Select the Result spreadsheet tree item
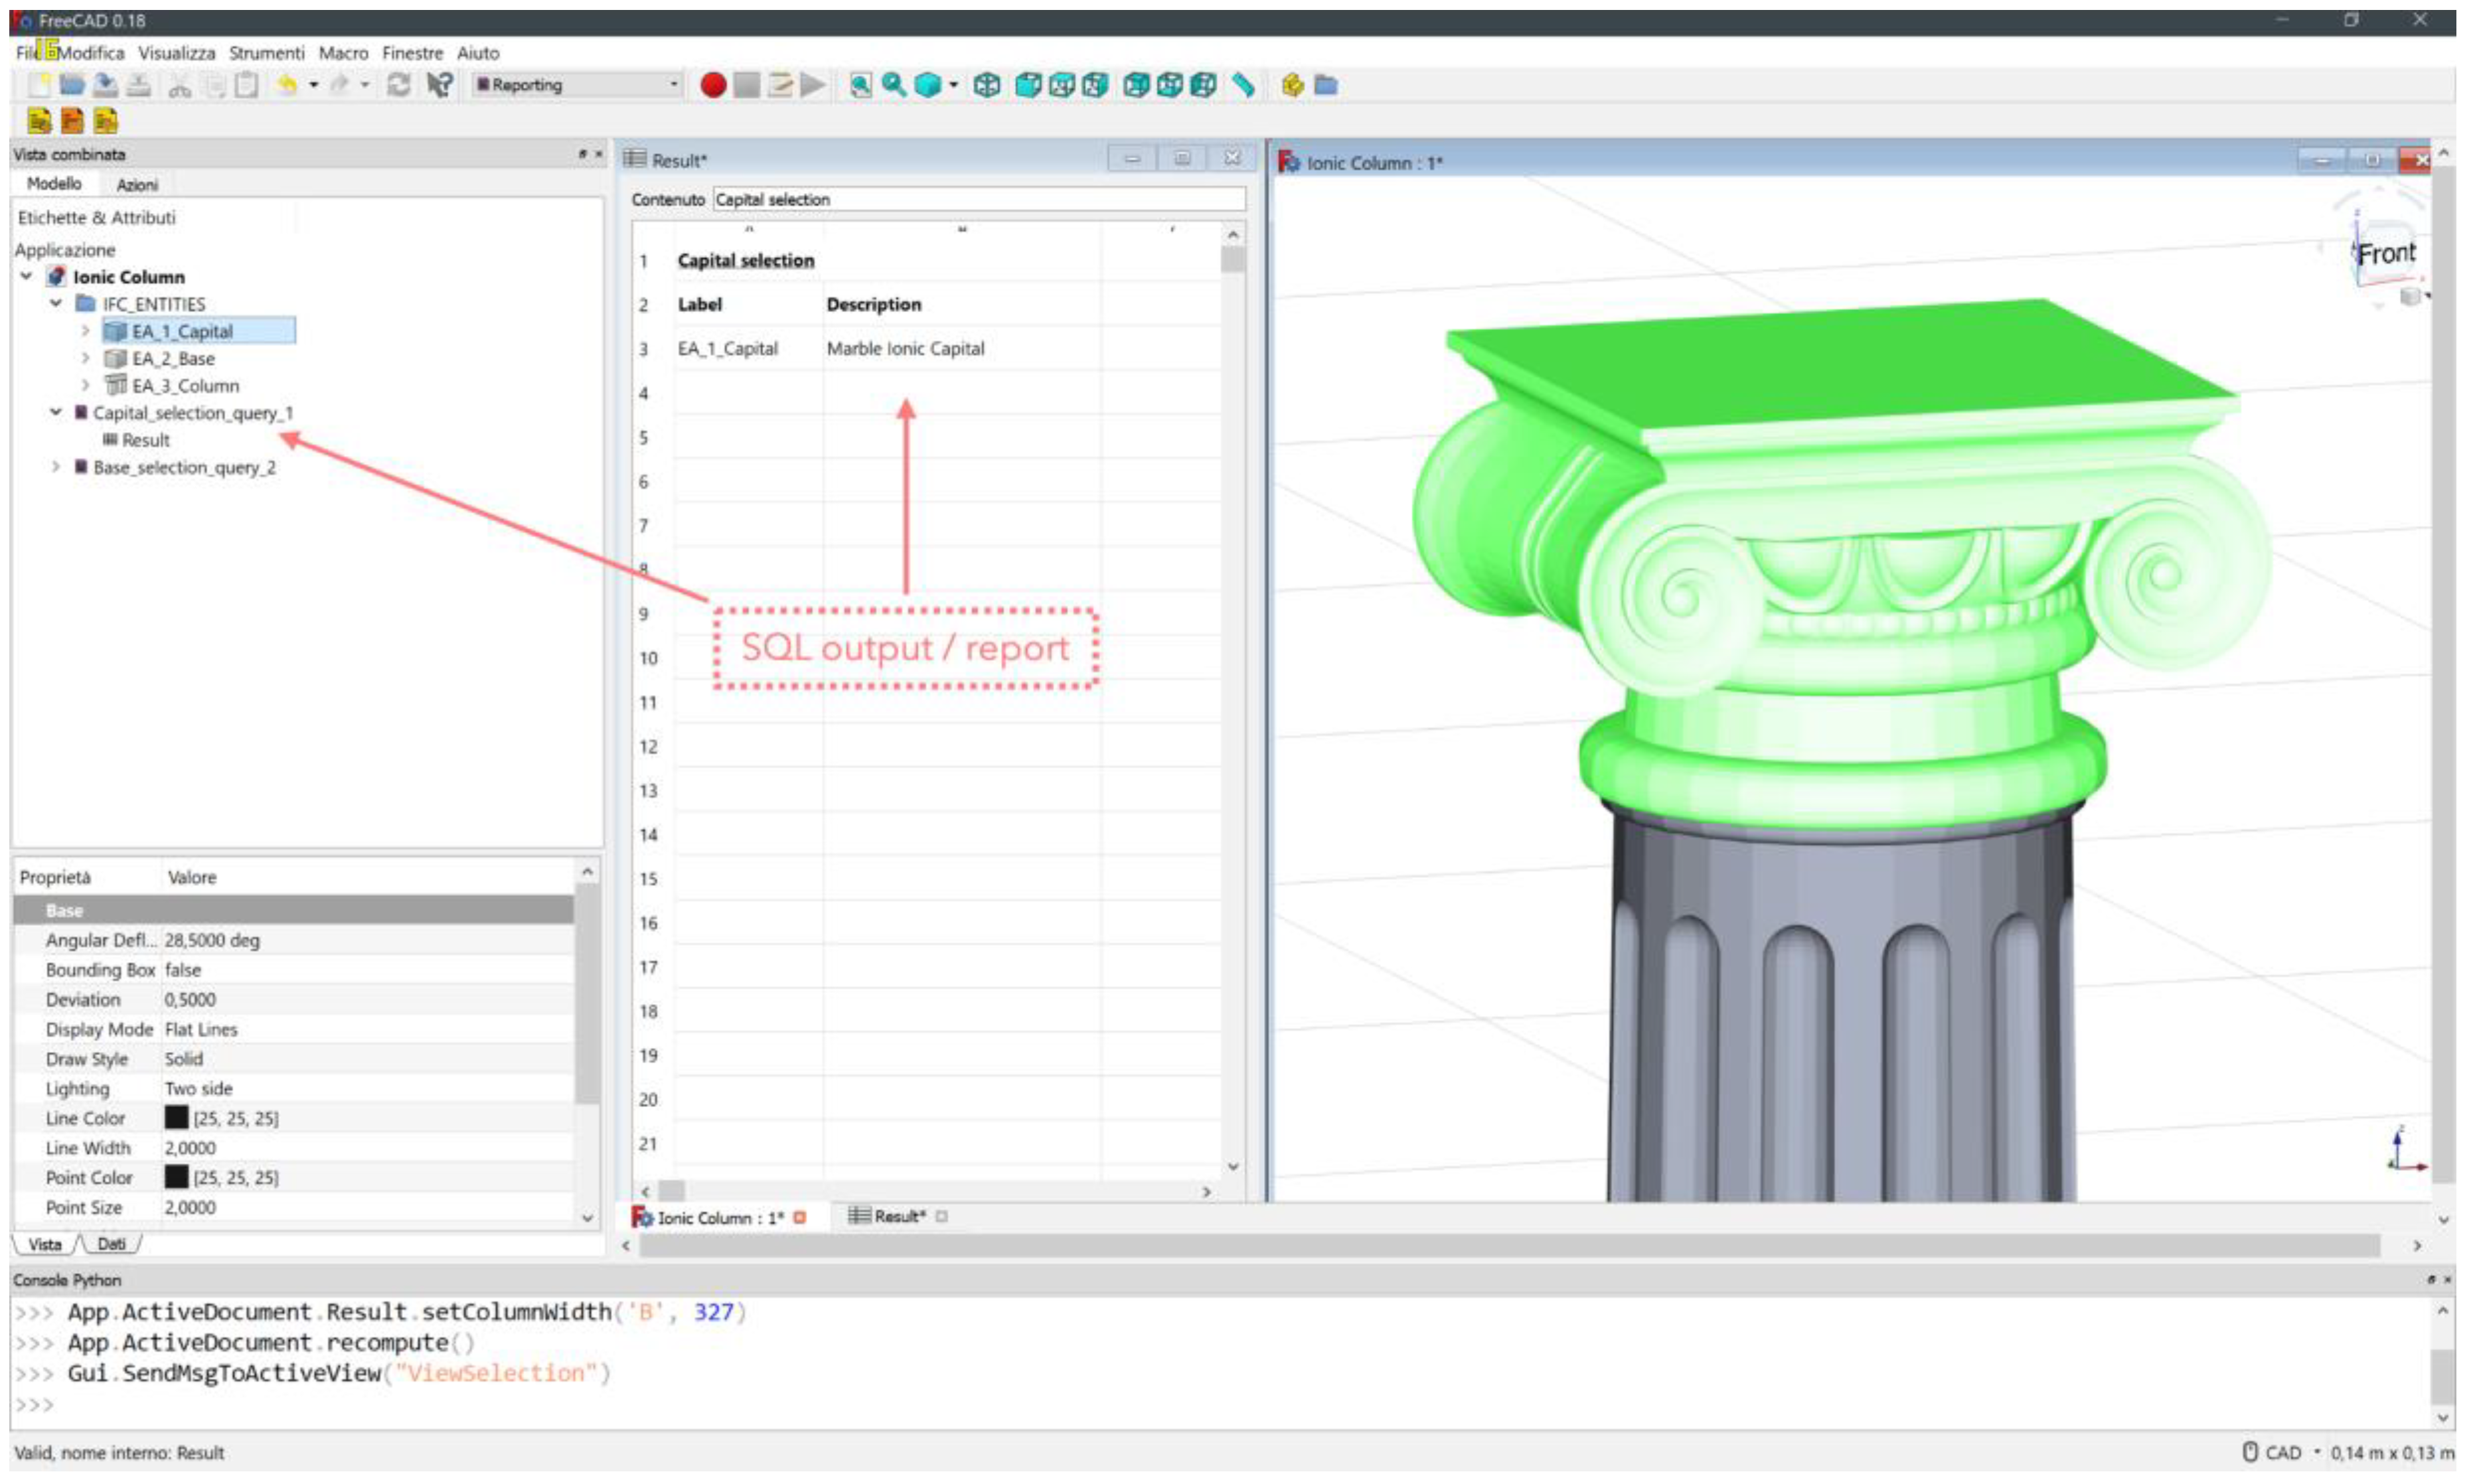This screenshot has height=1484, width=2473. (x=145, y=440)
